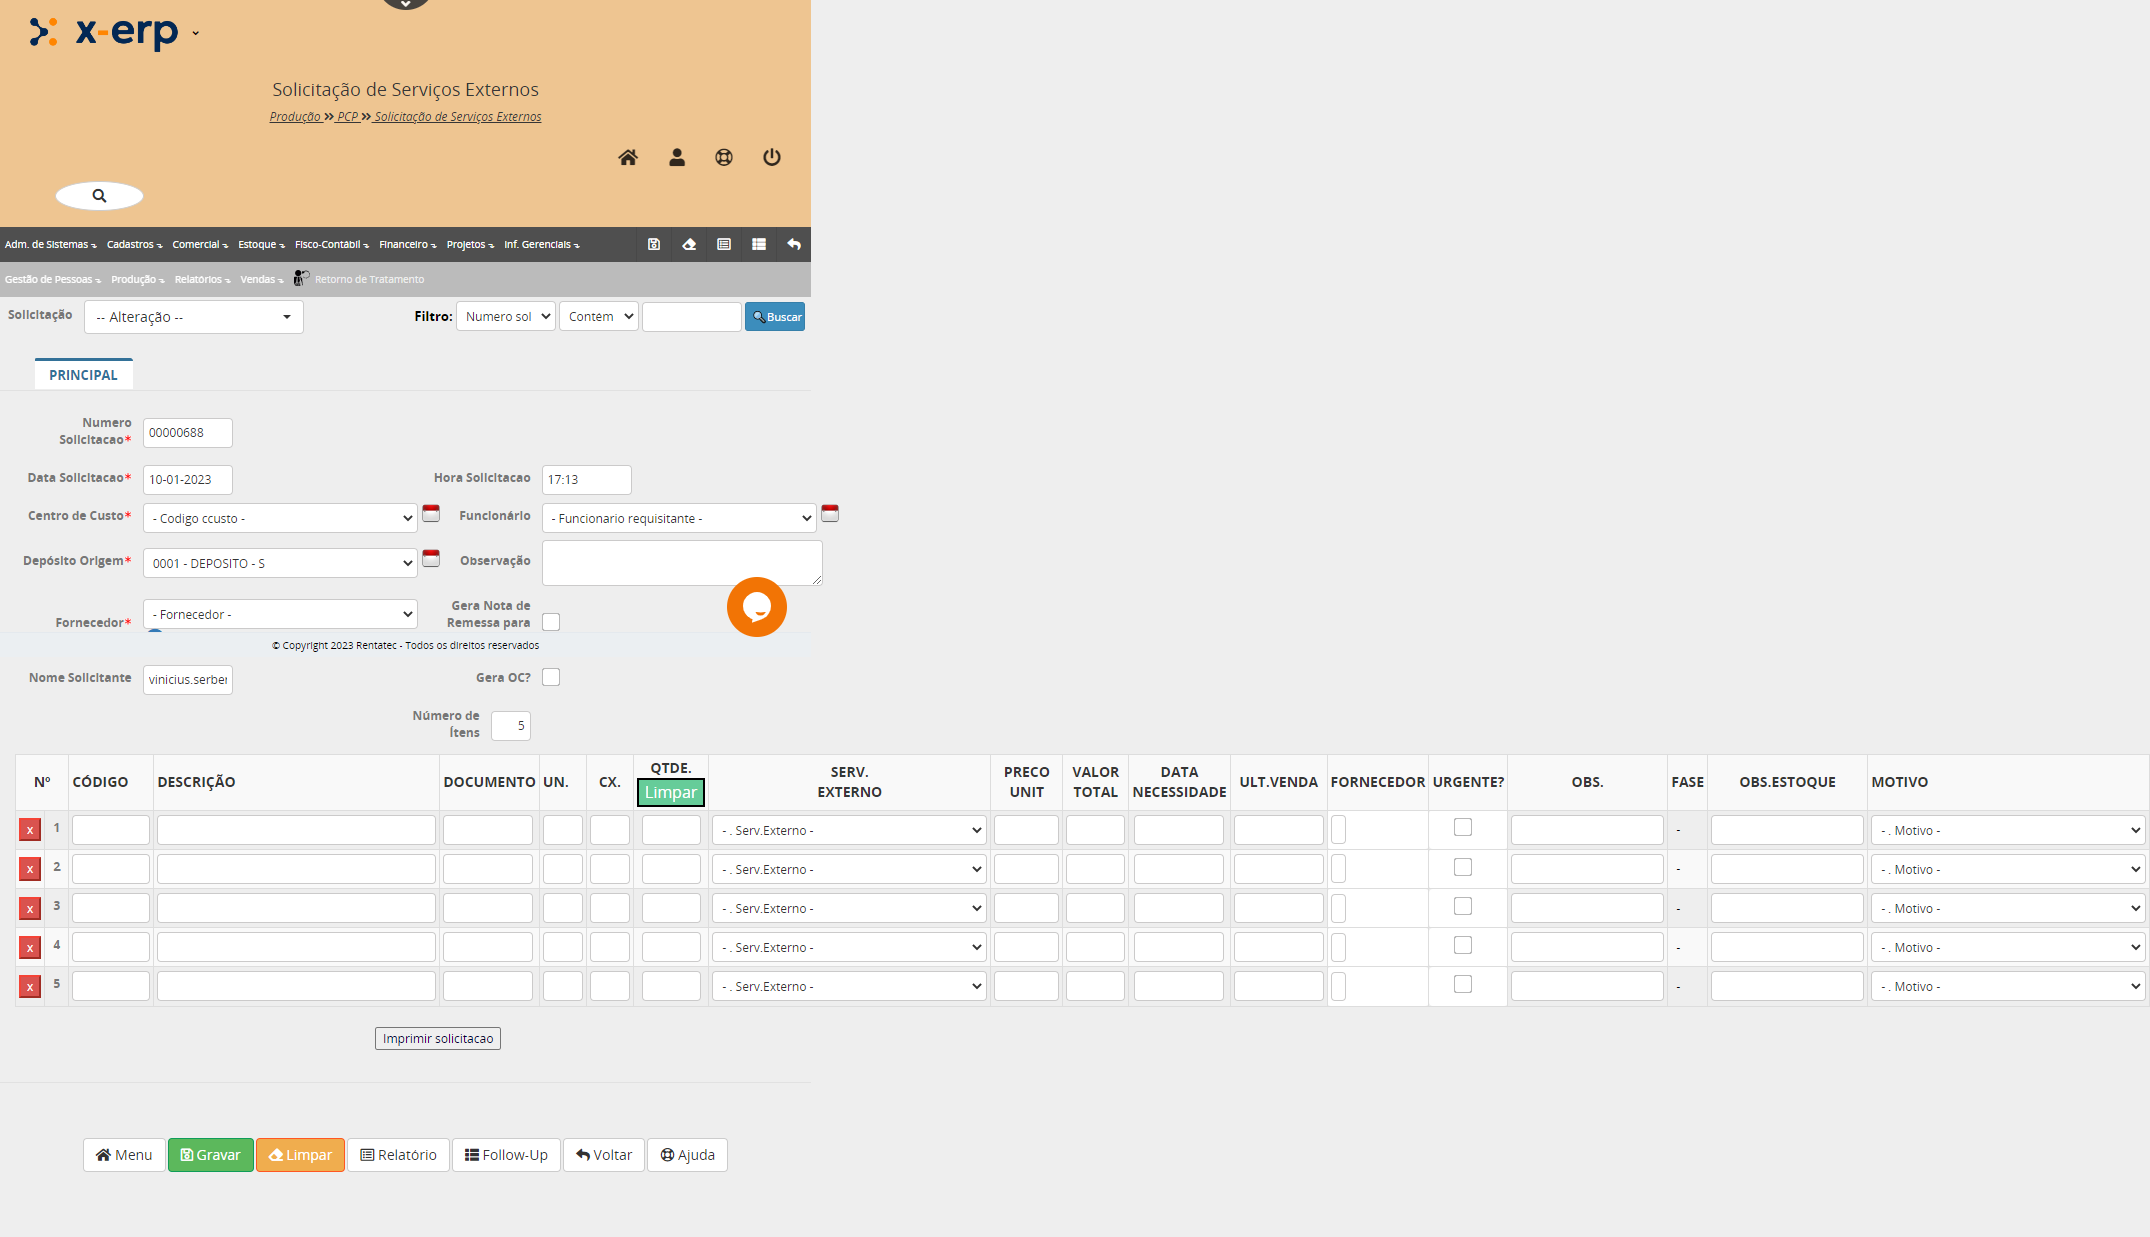The height and width of the screenshot is (1237, 2150).
Task: Click the magnifier search pill
Action: point(99,196)
